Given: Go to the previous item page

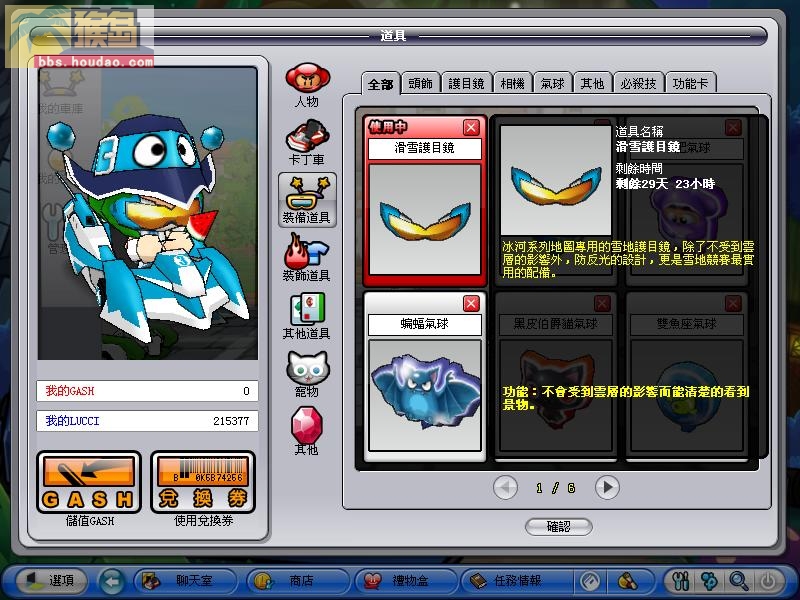Looking at the screenshot, I should [x=506, y=488].
